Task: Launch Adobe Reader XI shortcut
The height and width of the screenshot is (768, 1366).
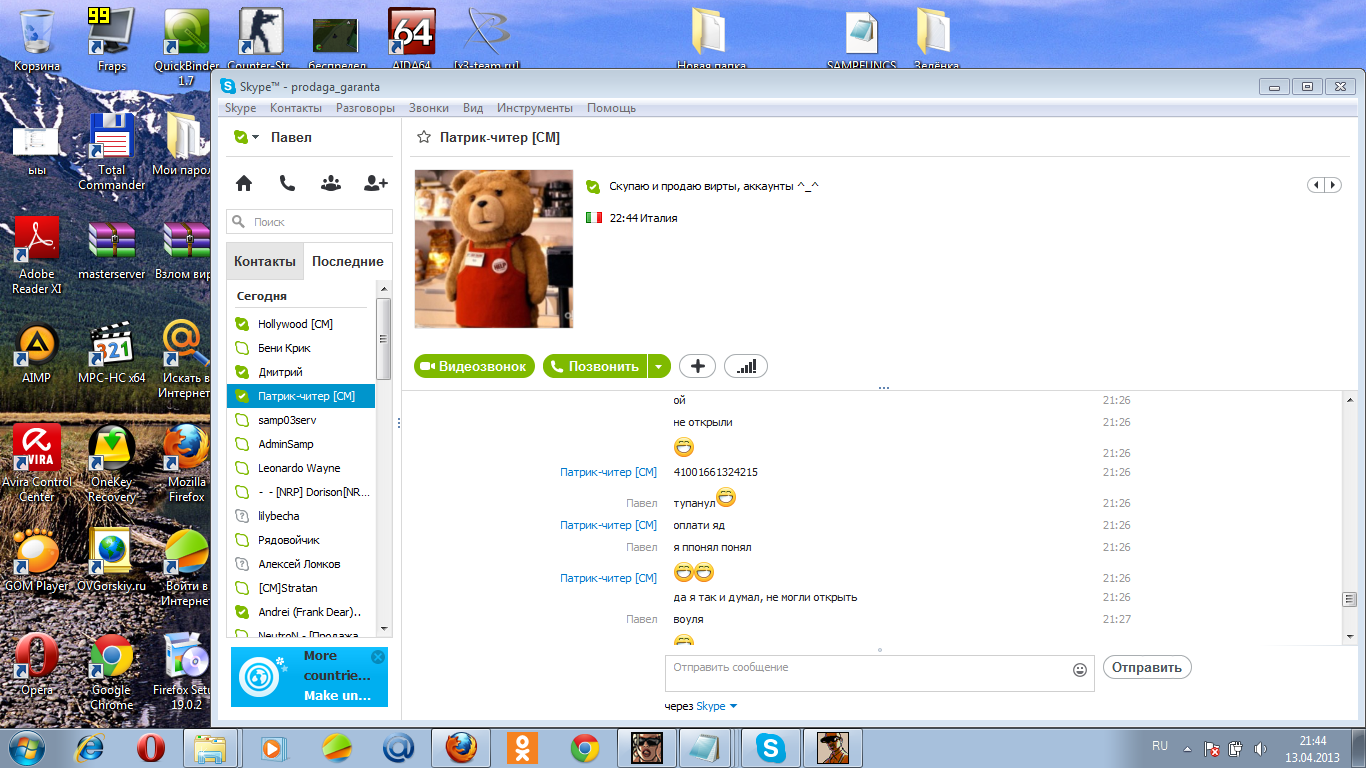Action: (x=37, y=255)
